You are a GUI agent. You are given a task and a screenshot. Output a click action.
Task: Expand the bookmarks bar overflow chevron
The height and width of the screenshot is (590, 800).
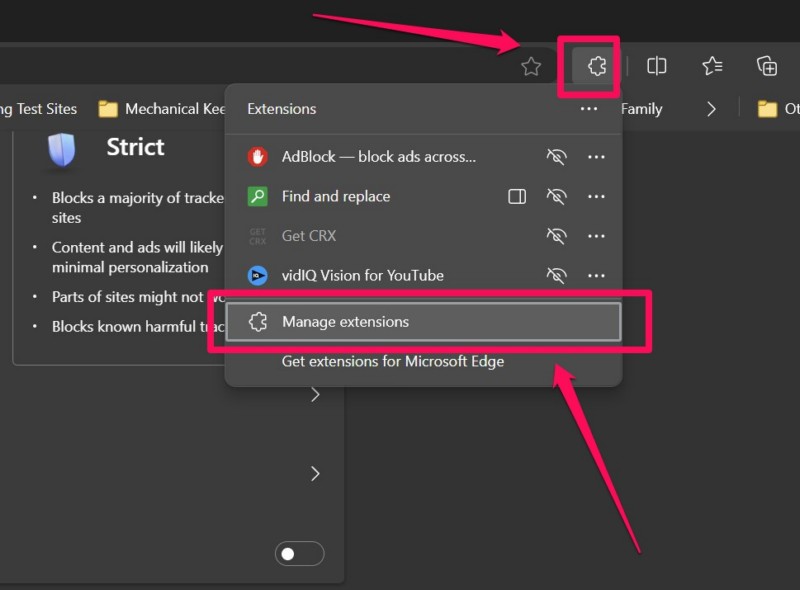pyautogui.click(x=713, y=109)
